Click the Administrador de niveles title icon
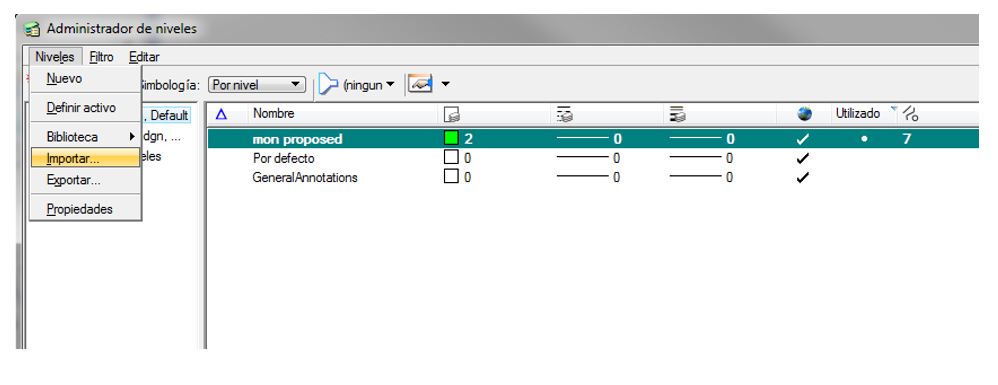Viewport: 998px width, 385px height. pyautogui.click(x=32, y=29)
